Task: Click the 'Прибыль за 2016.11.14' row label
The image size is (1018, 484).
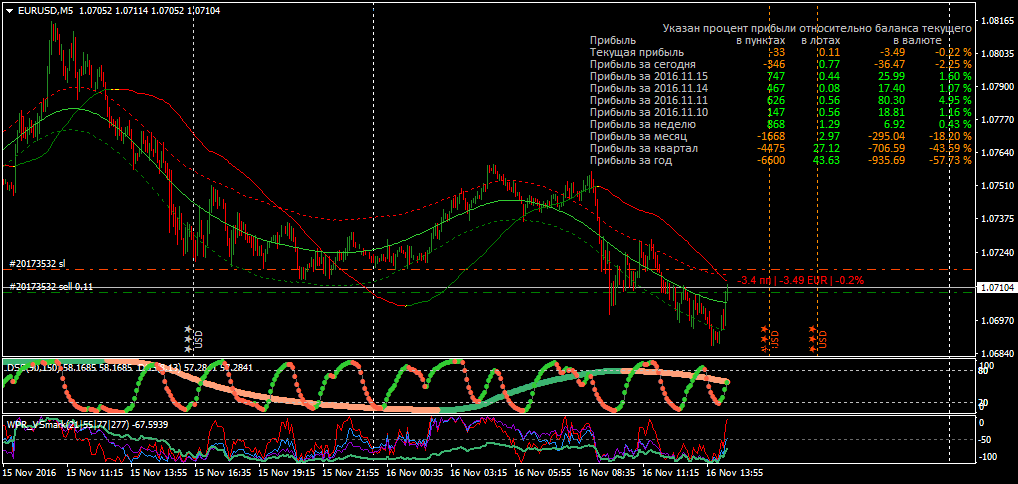Action: pos(649,88)
